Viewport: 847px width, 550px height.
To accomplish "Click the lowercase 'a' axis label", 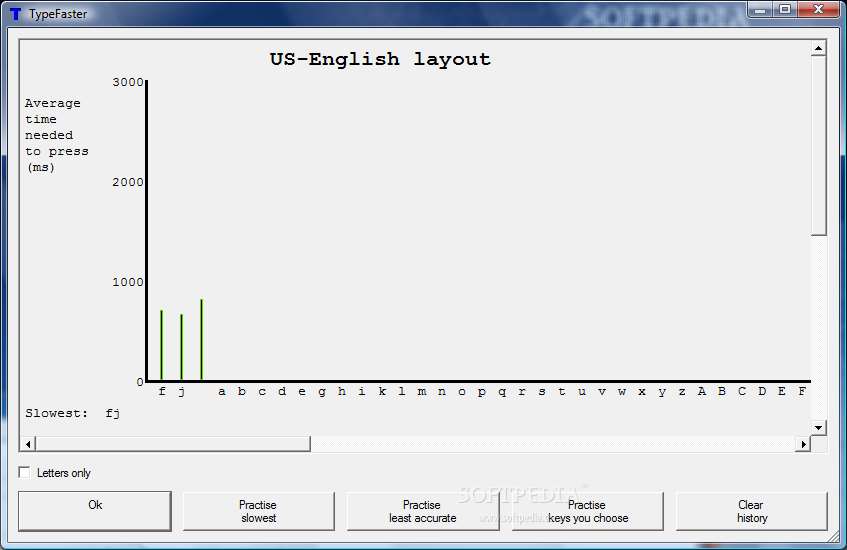I will coord(221,392).
